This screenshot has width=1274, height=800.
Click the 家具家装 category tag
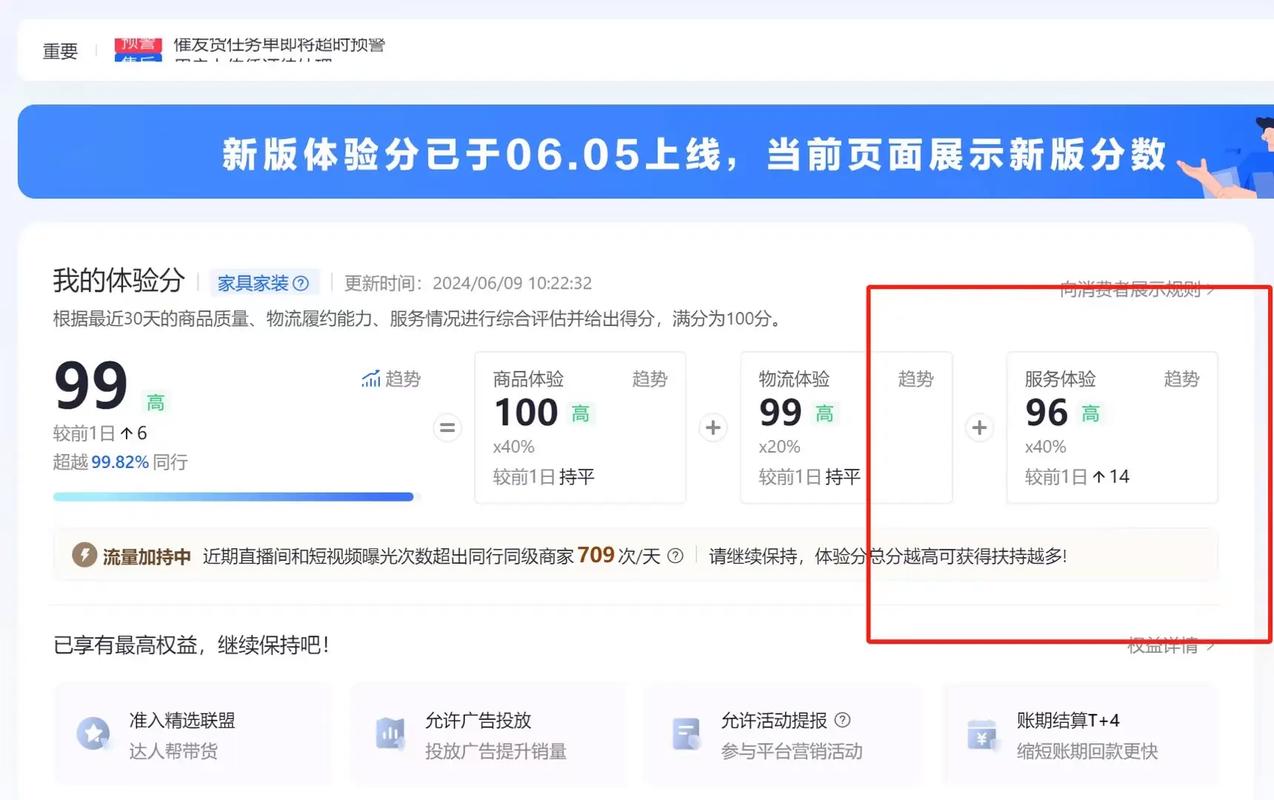click(253, 283)
